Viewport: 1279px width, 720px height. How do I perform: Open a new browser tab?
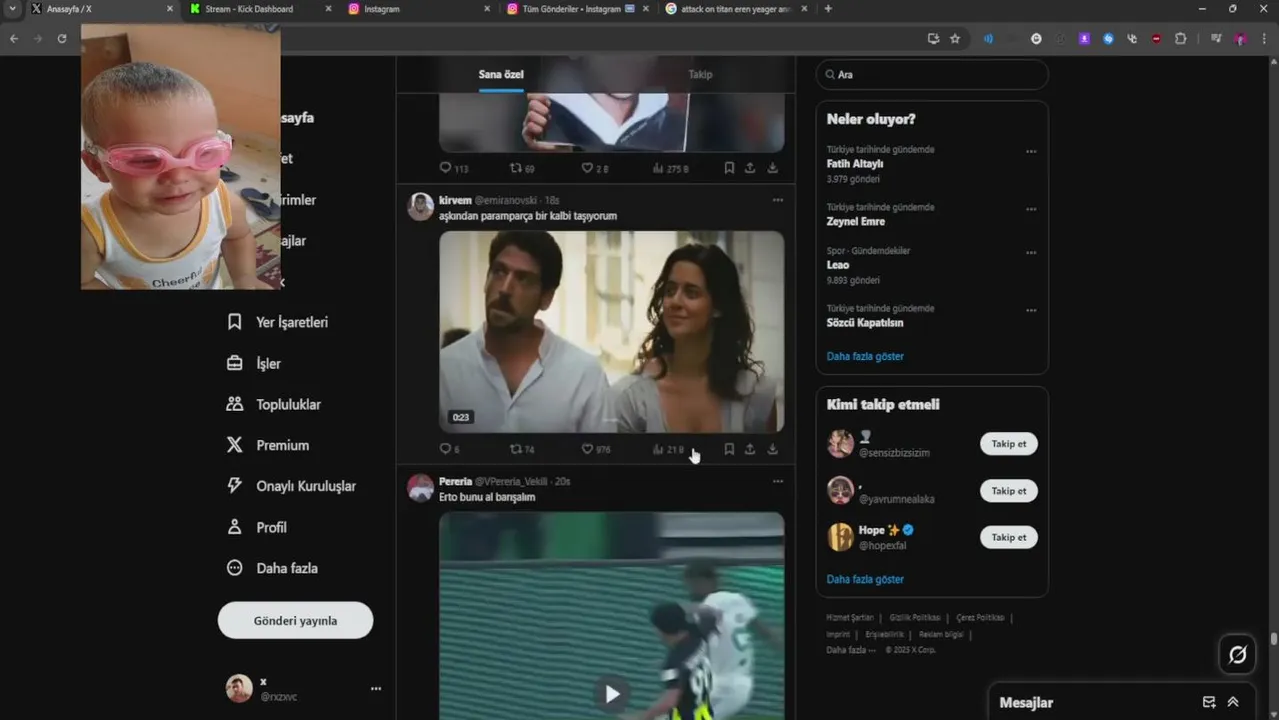coord(828,9)
